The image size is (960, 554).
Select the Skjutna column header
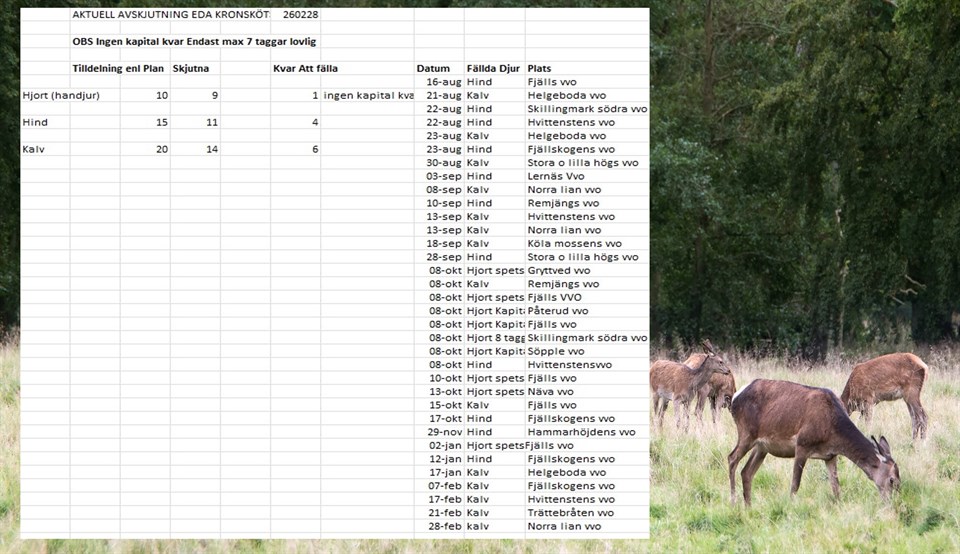[191, 68]
